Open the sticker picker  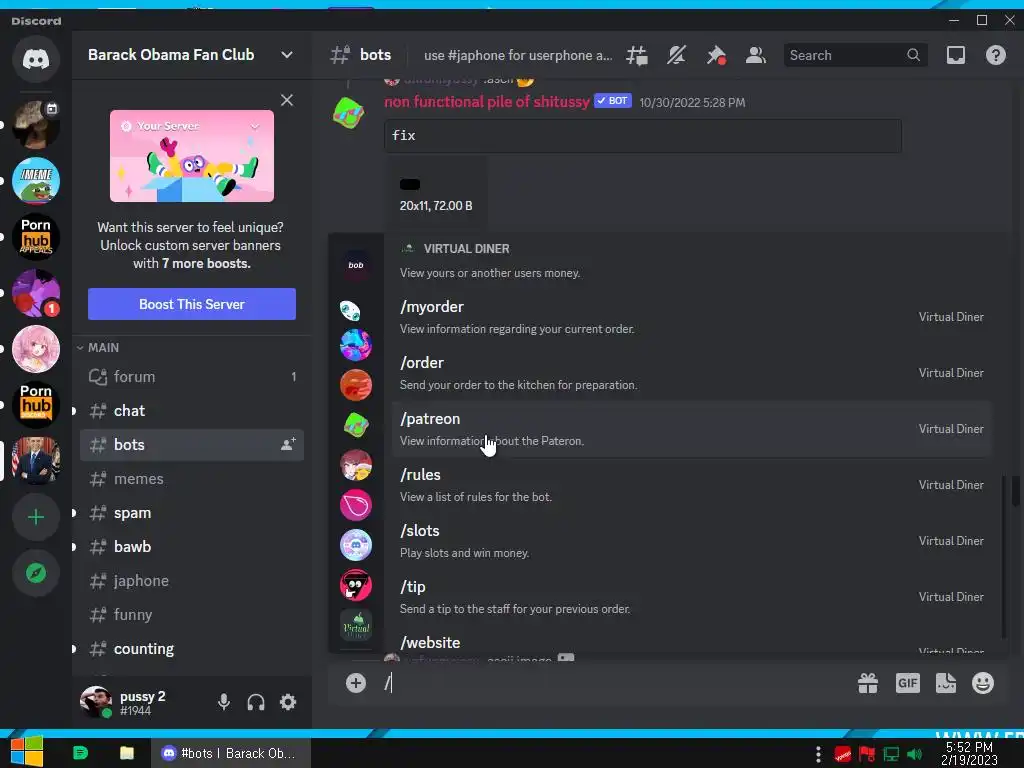pyautogui.click(x=946, y=683)
